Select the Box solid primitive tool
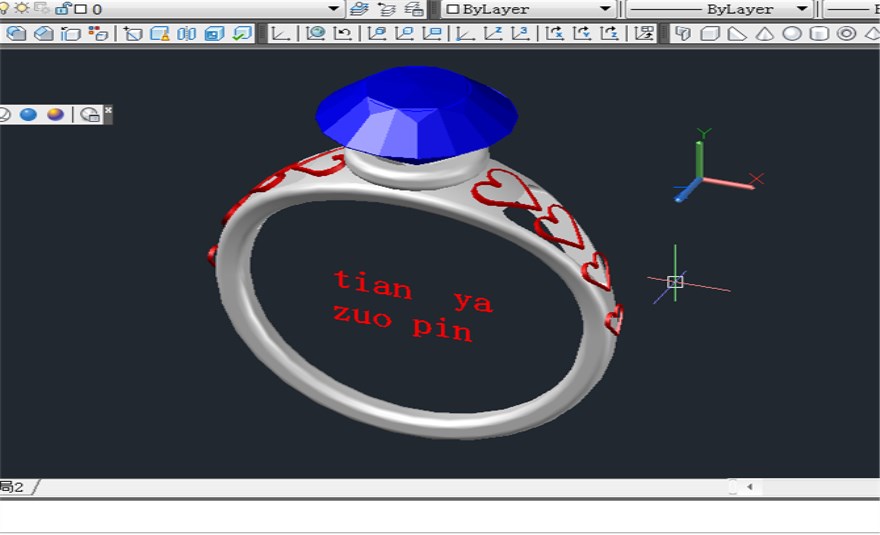The width and height of the screenshot is (880, 535). click(x=710, y=33)
